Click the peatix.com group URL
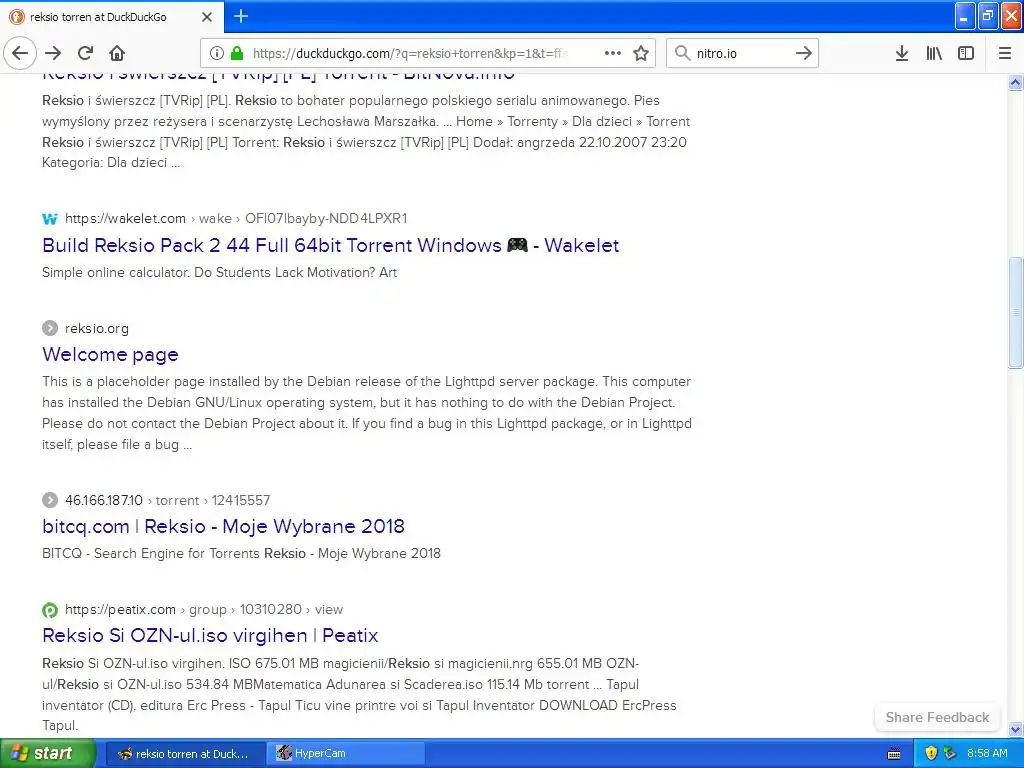The image size is (1024, 768). click(204, 609)
